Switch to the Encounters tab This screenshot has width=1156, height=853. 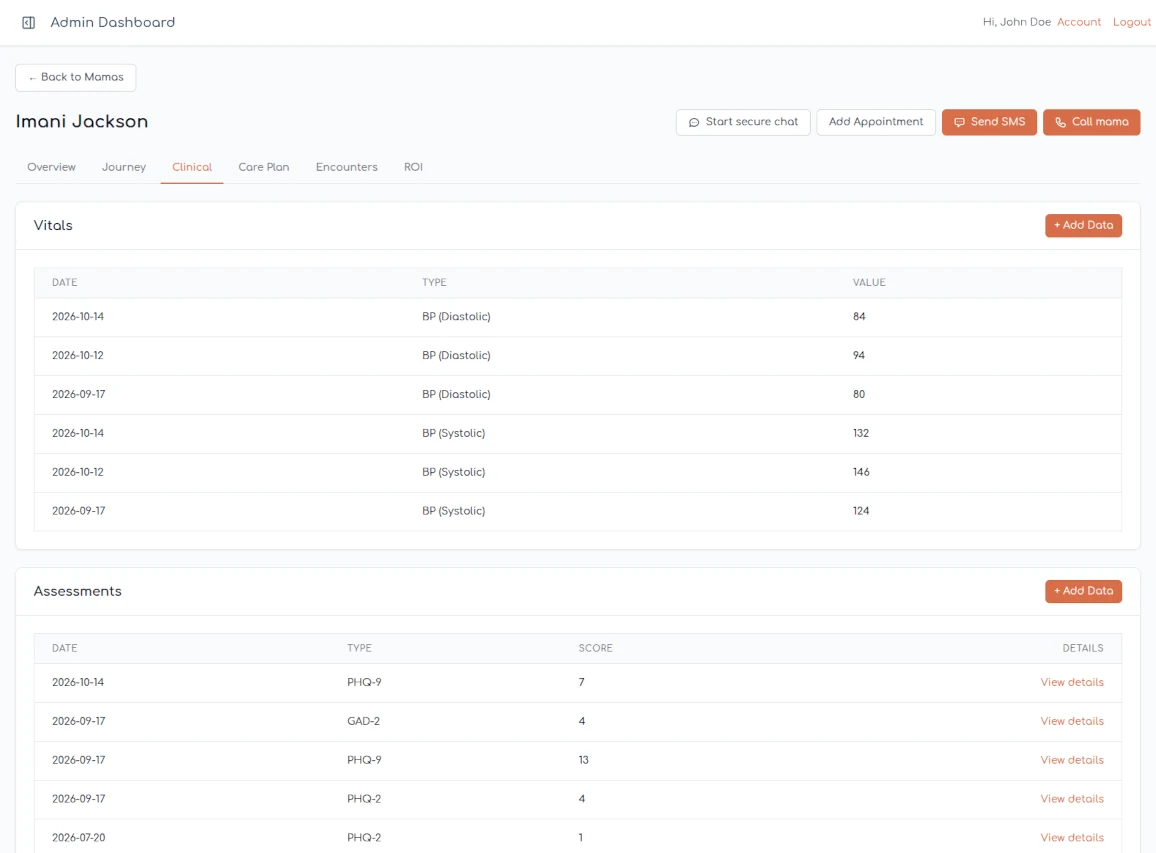click(347, 167)
